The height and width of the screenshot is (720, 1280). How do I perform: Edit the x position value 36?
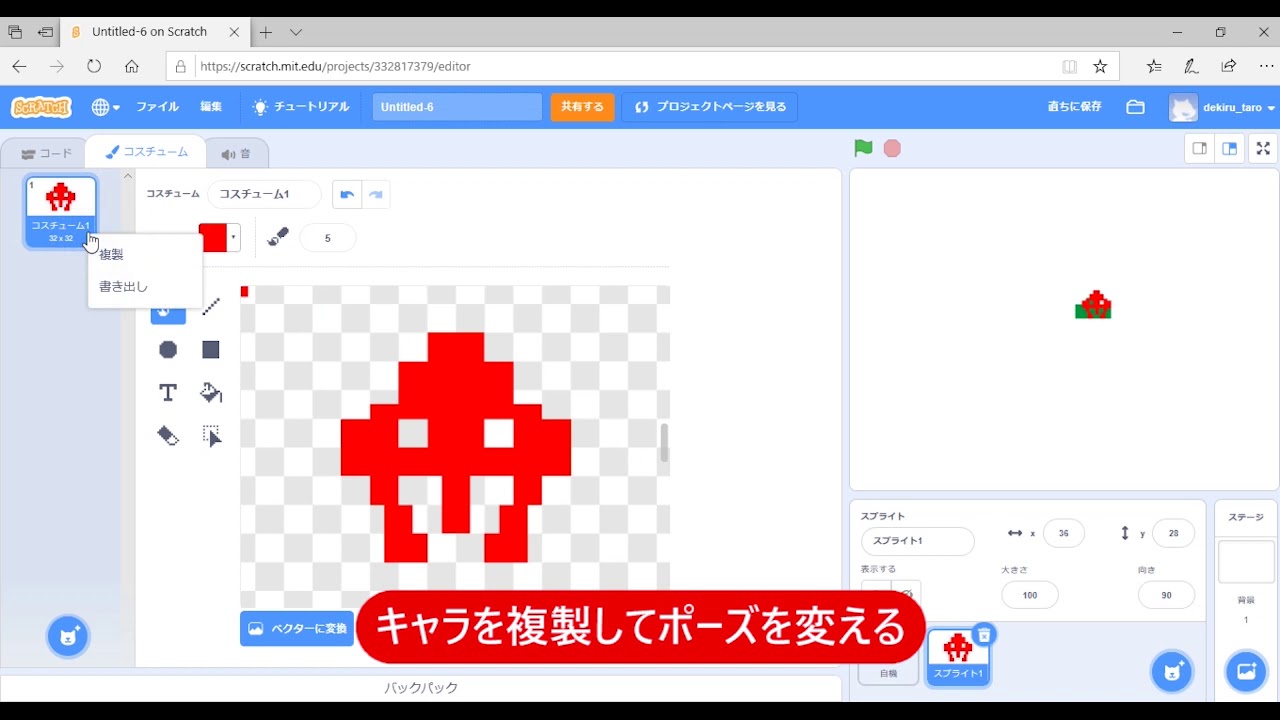(1063, 533)
